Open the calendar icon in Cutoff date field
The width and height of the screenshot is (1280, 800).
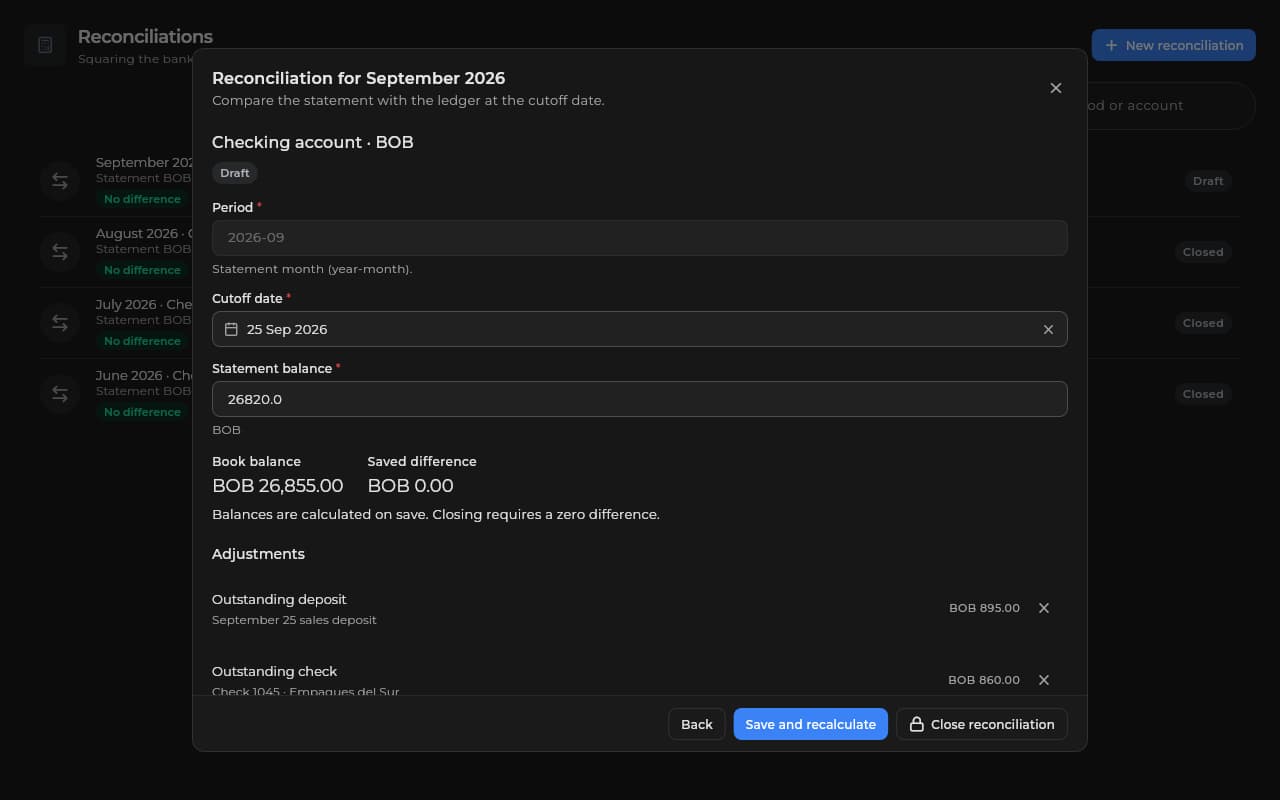(231, 329)
